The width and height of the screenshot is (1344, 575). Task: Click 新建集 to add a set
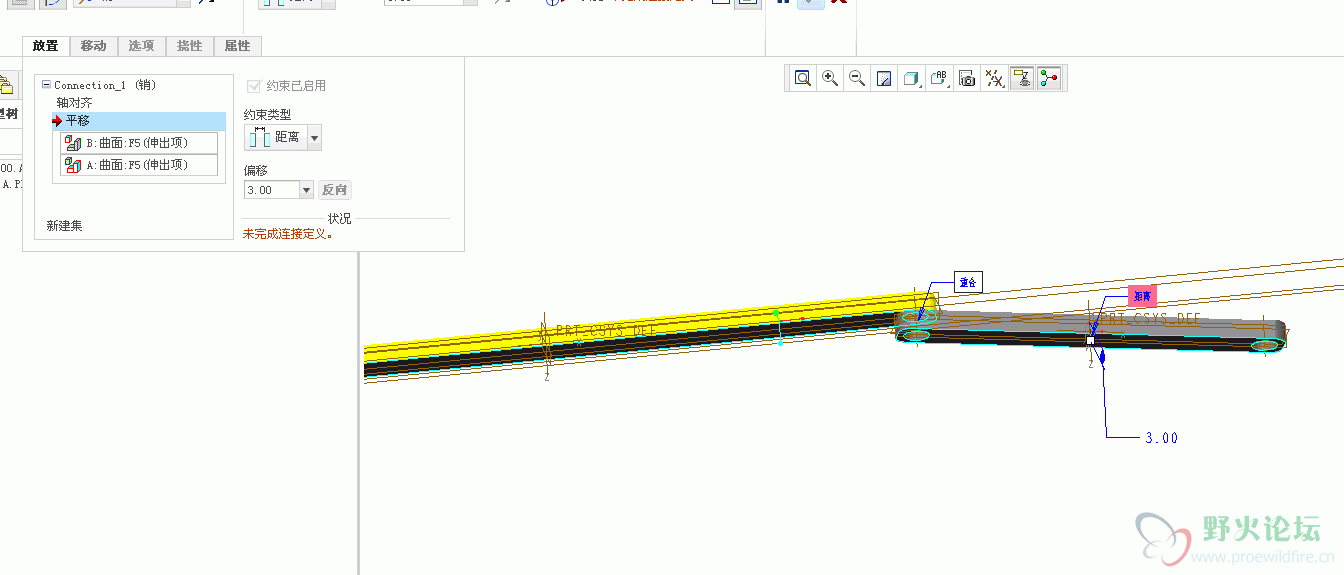pos(65,226)
